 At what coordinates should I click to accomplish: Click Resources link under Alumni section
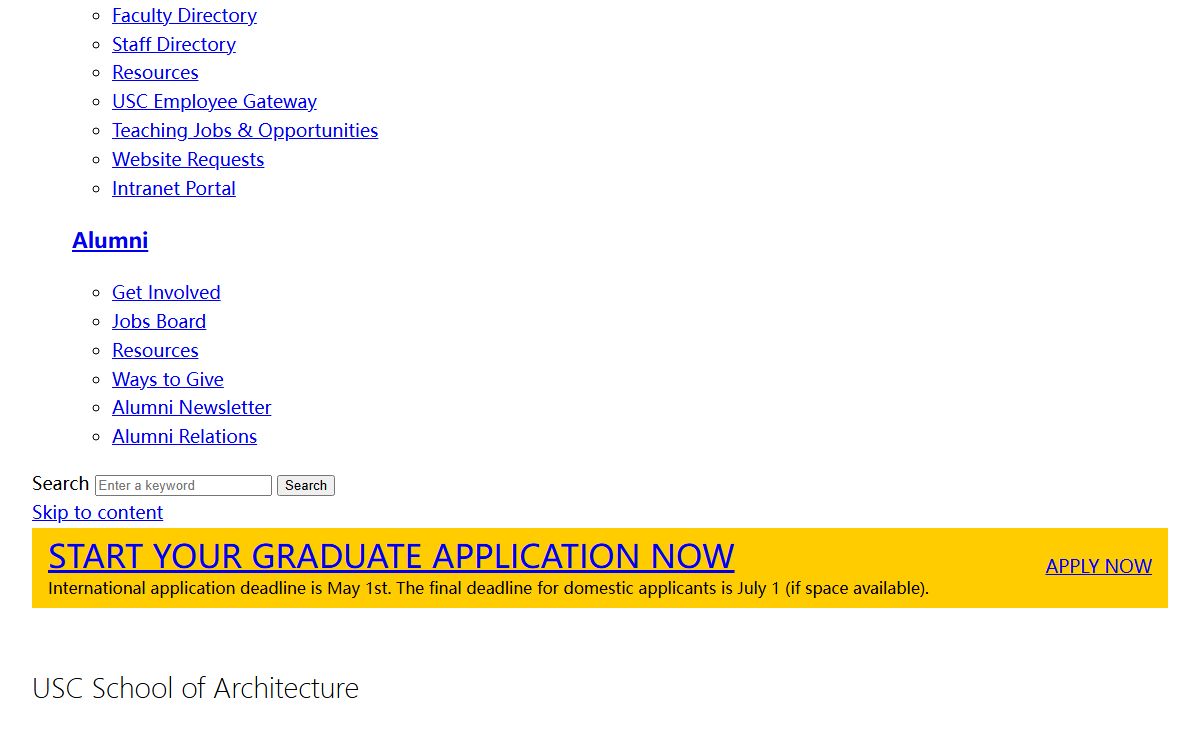(x=155, y=350)
